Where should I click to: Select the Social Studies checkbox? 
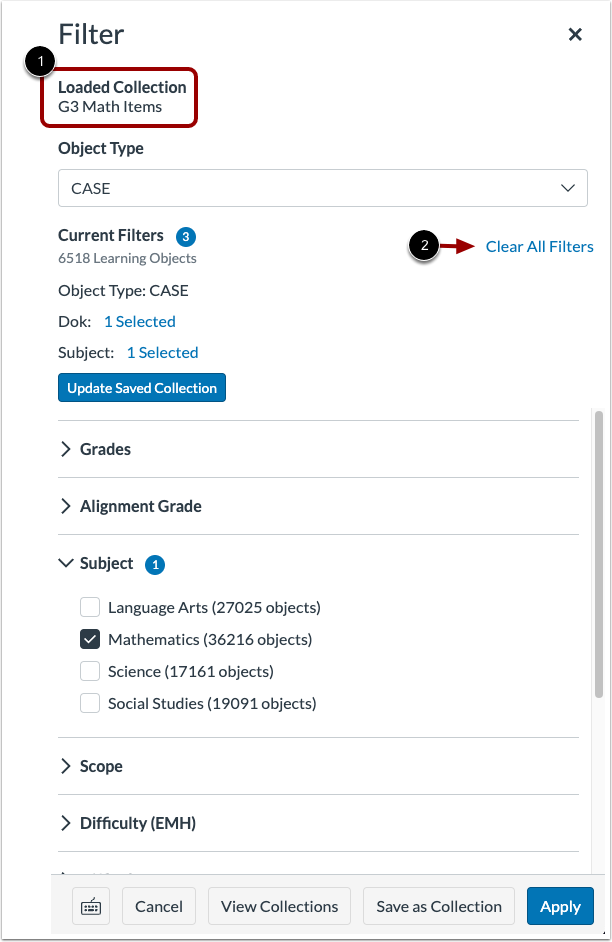(90, 703)
